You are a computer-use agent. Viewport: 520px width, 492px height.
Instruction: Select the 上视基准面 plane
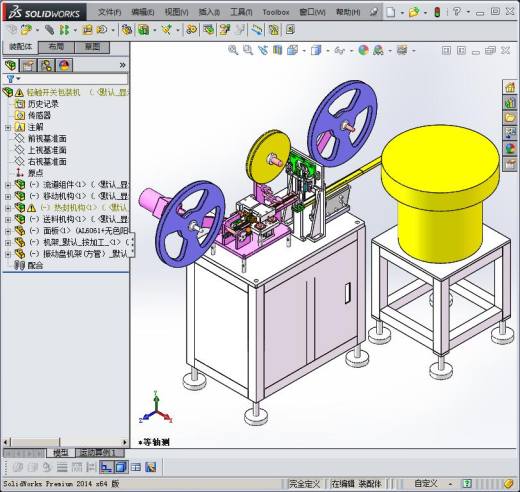point(47,150)
